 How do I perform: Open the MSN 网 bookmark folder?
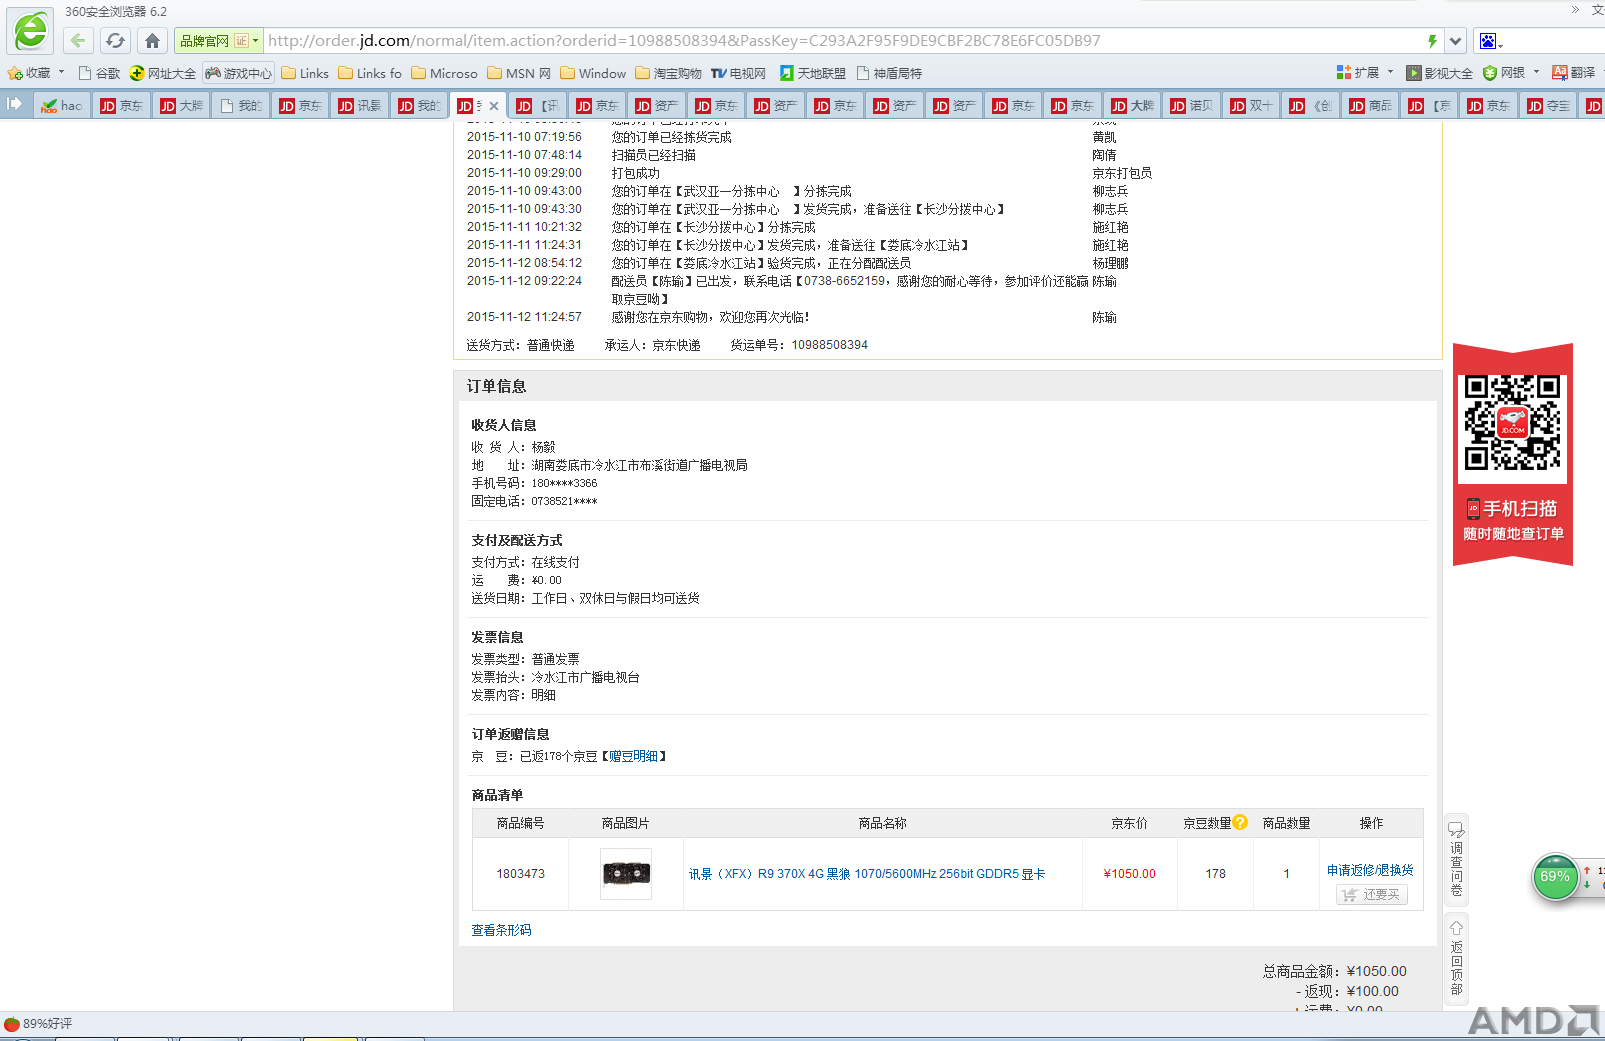click(x=519, y=73)
